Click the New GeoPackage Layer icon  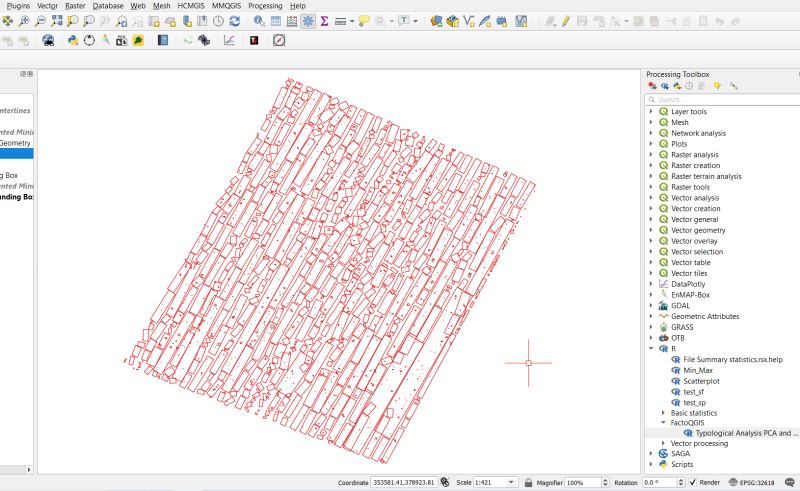[452, 21]
